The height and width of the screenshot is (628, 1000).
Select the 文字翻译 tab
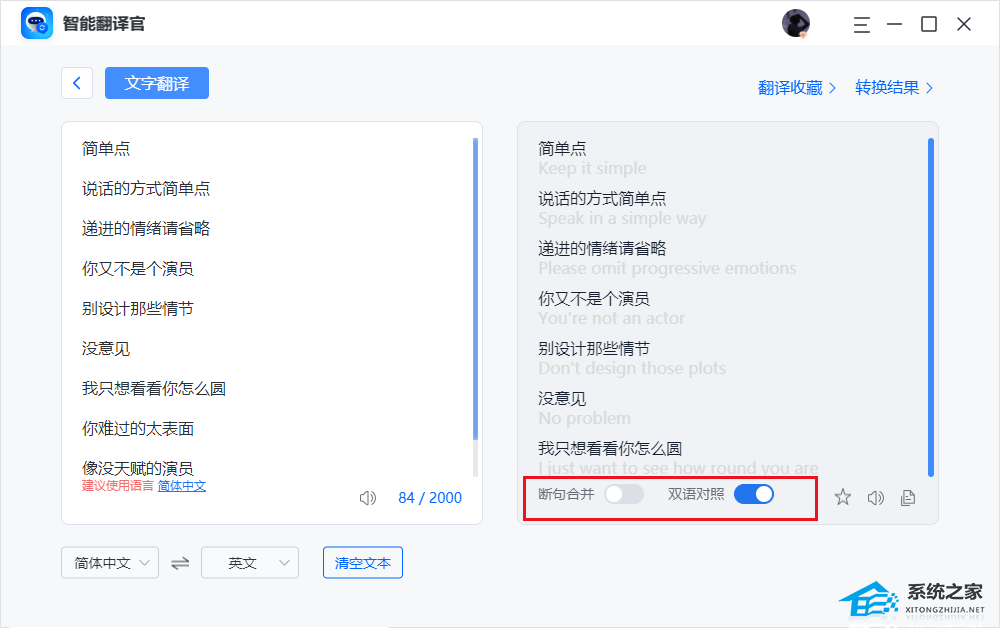click(157, 83)
